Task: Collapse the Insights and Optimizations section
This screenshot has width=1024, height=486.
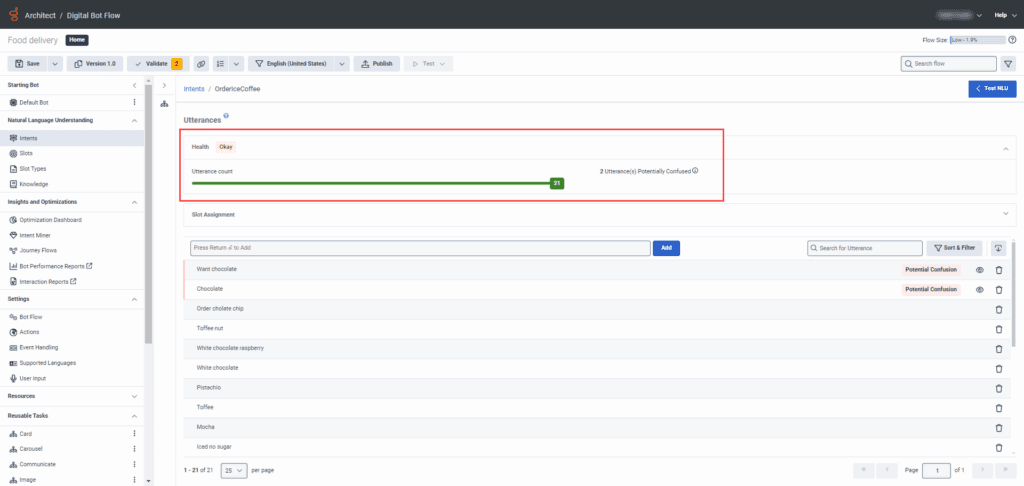Action: point(134,202)
